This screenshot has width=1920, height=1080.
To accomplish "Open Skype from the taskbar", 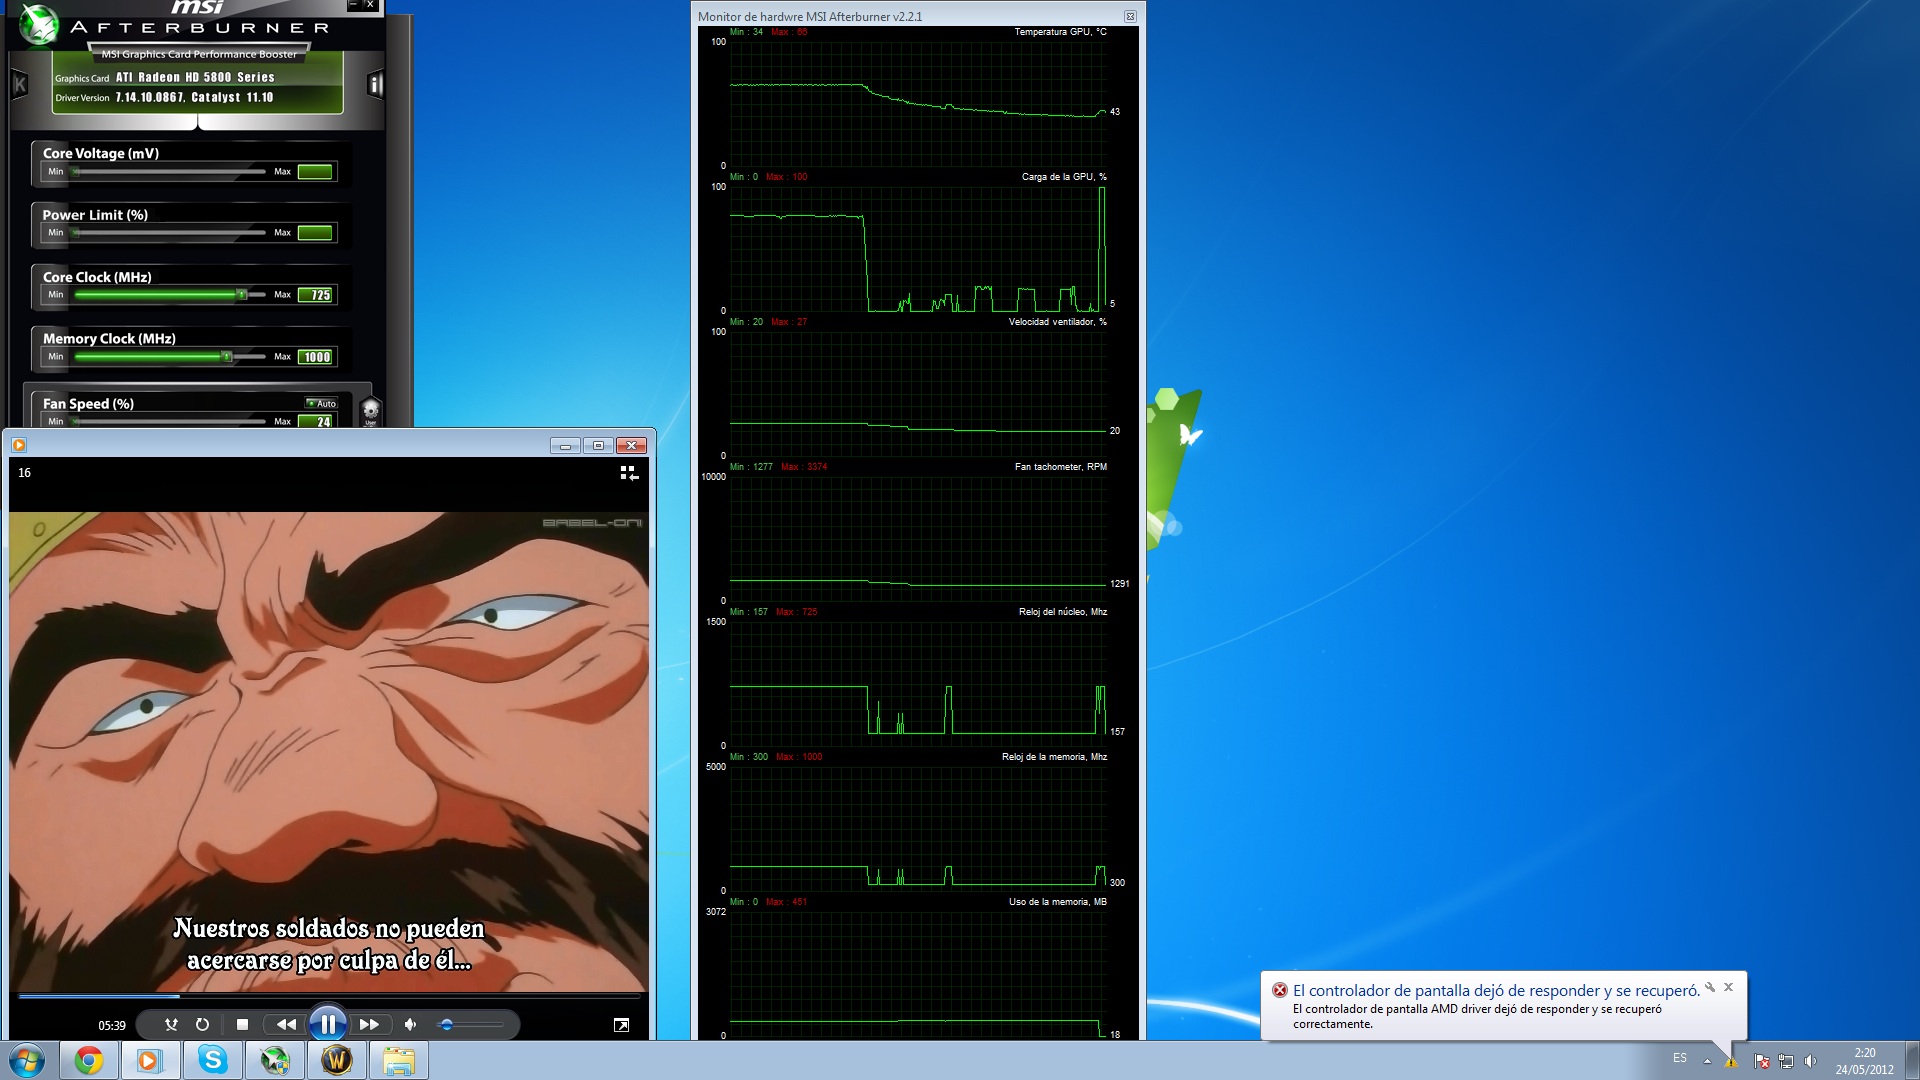I will (212, 1060).
